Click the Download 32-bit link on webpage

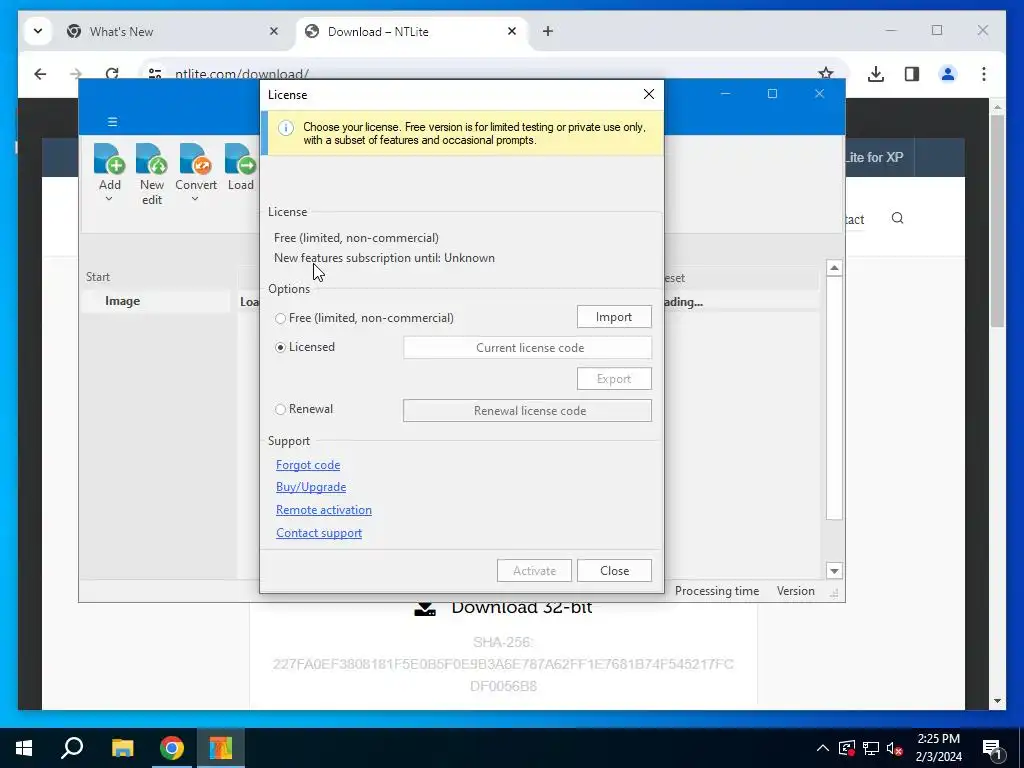503,608
